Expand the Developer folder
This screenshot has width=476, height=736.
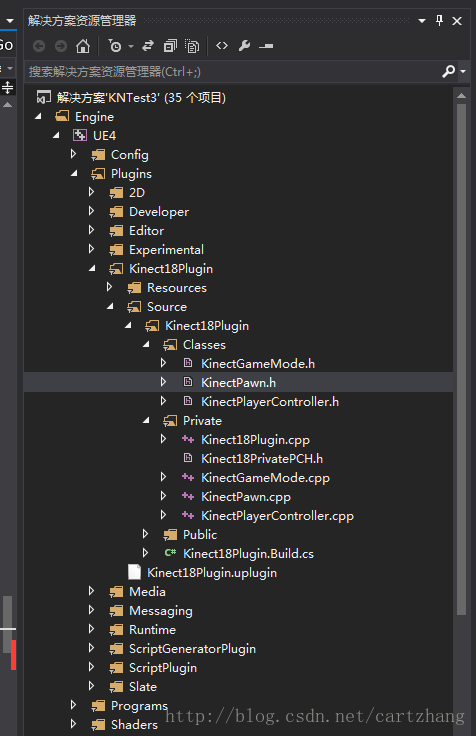[x=92, y=211]
